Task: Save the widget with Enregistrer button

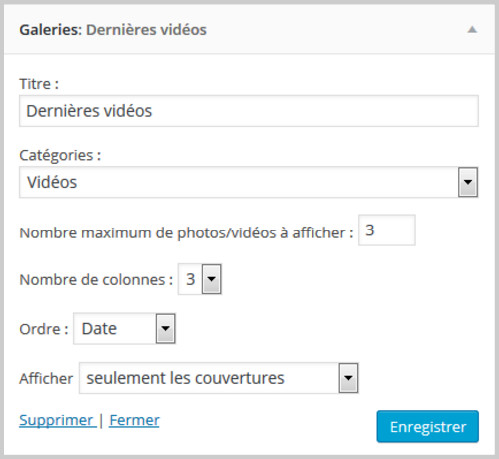Action: tap(428, 427)
